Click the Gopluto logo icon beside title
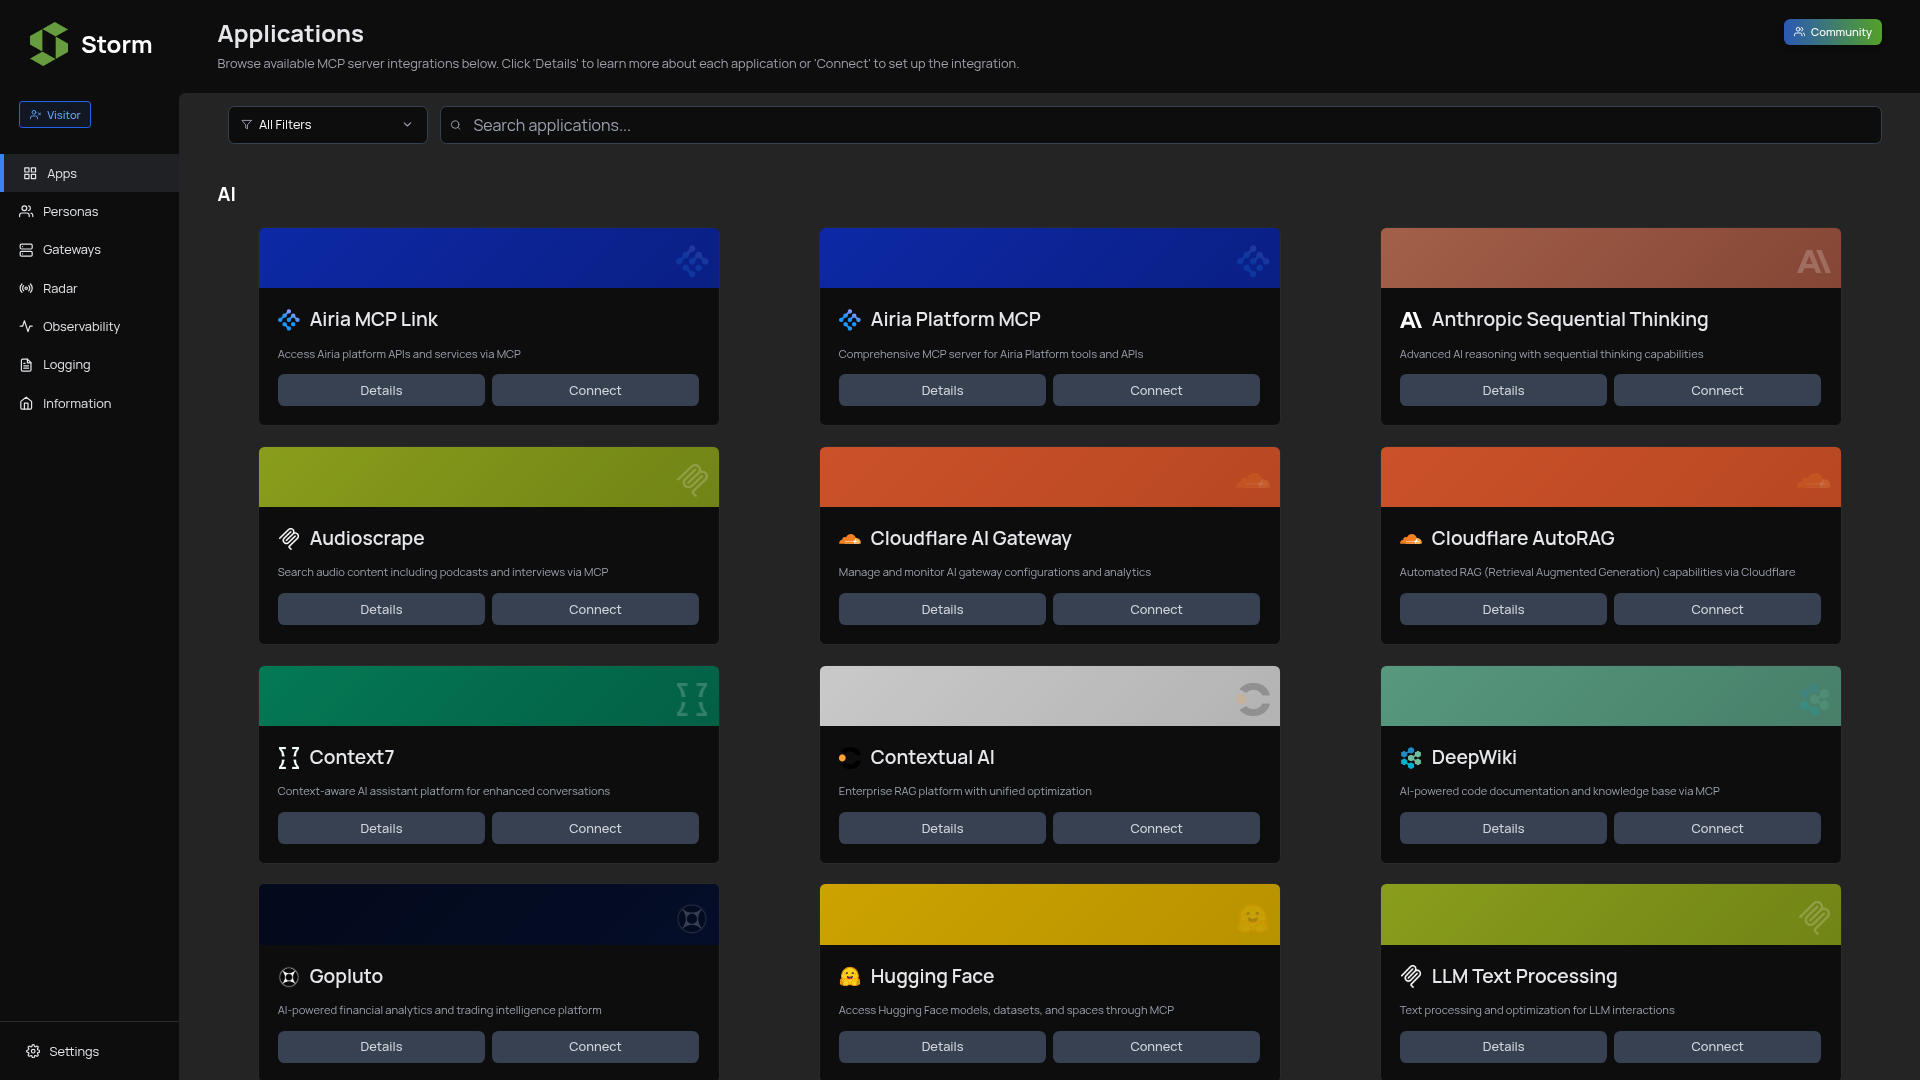1920x1080 pixels. (x=289, y=977)
